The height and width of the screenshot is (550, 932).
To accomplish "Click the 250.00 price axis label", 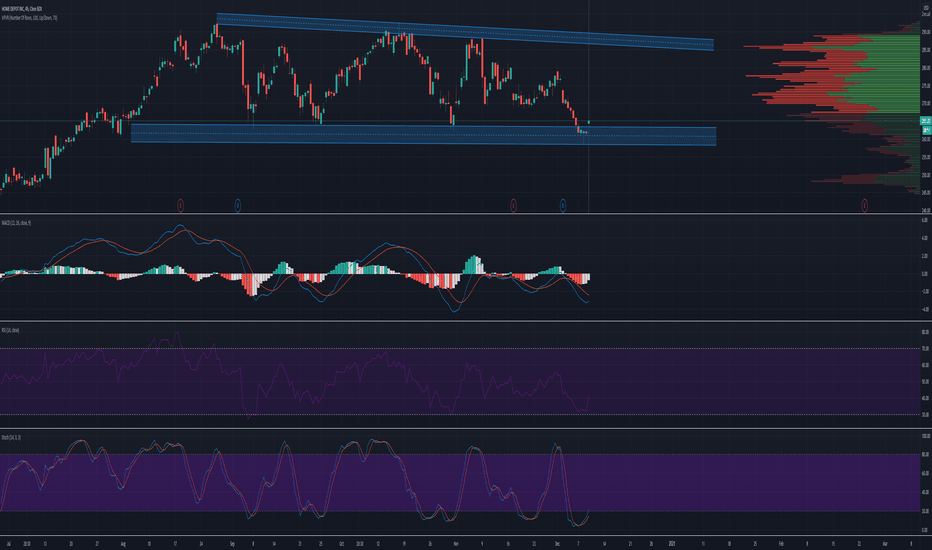I will (925, 175).
